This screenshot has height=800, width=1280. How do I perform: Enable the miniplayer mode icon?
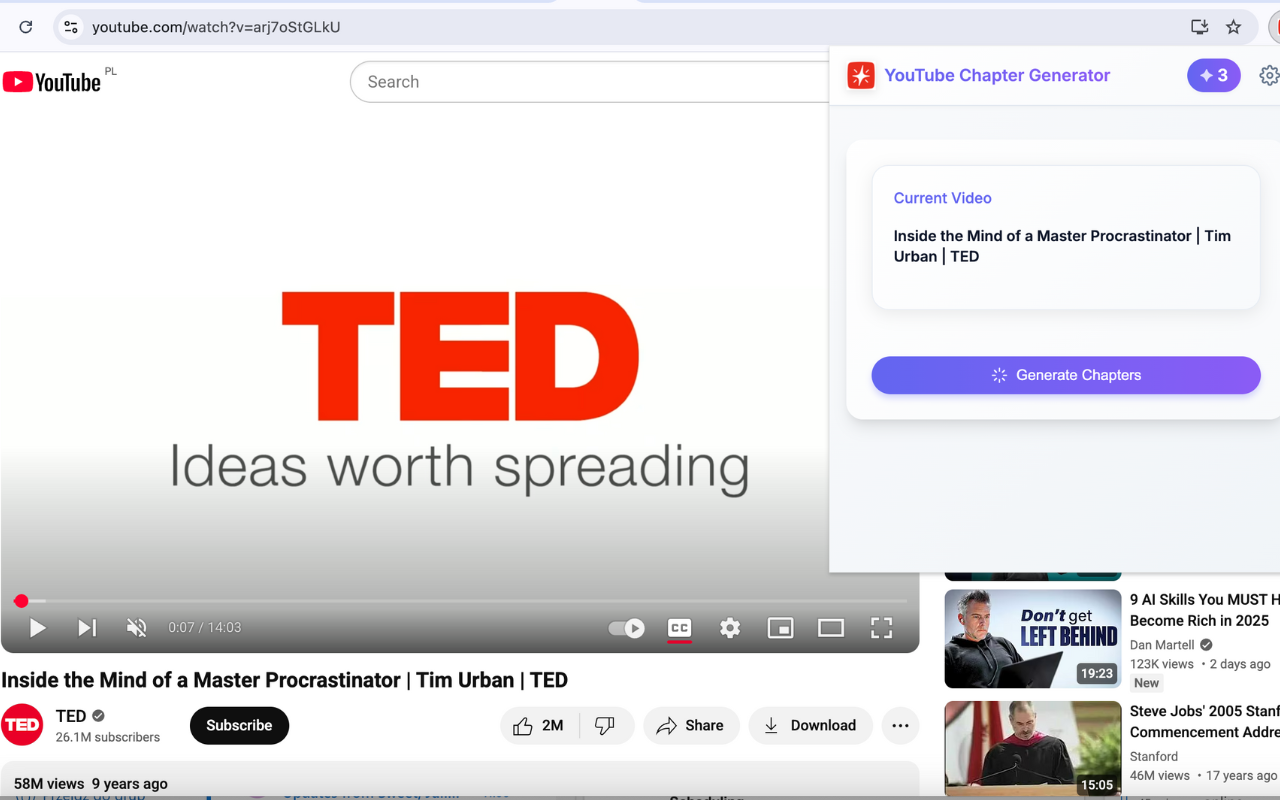coord(780,628)
